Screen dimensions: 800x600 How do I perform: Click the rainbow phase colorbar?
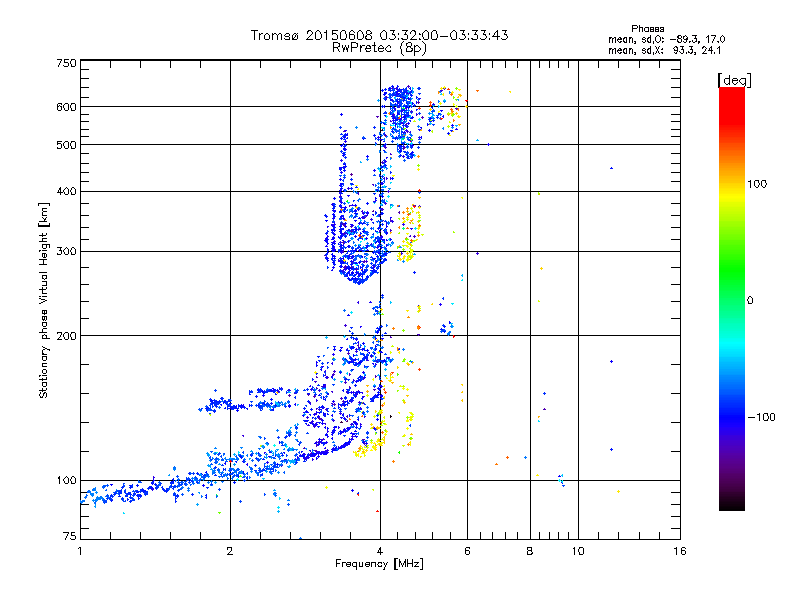click(x=732, y=298)
